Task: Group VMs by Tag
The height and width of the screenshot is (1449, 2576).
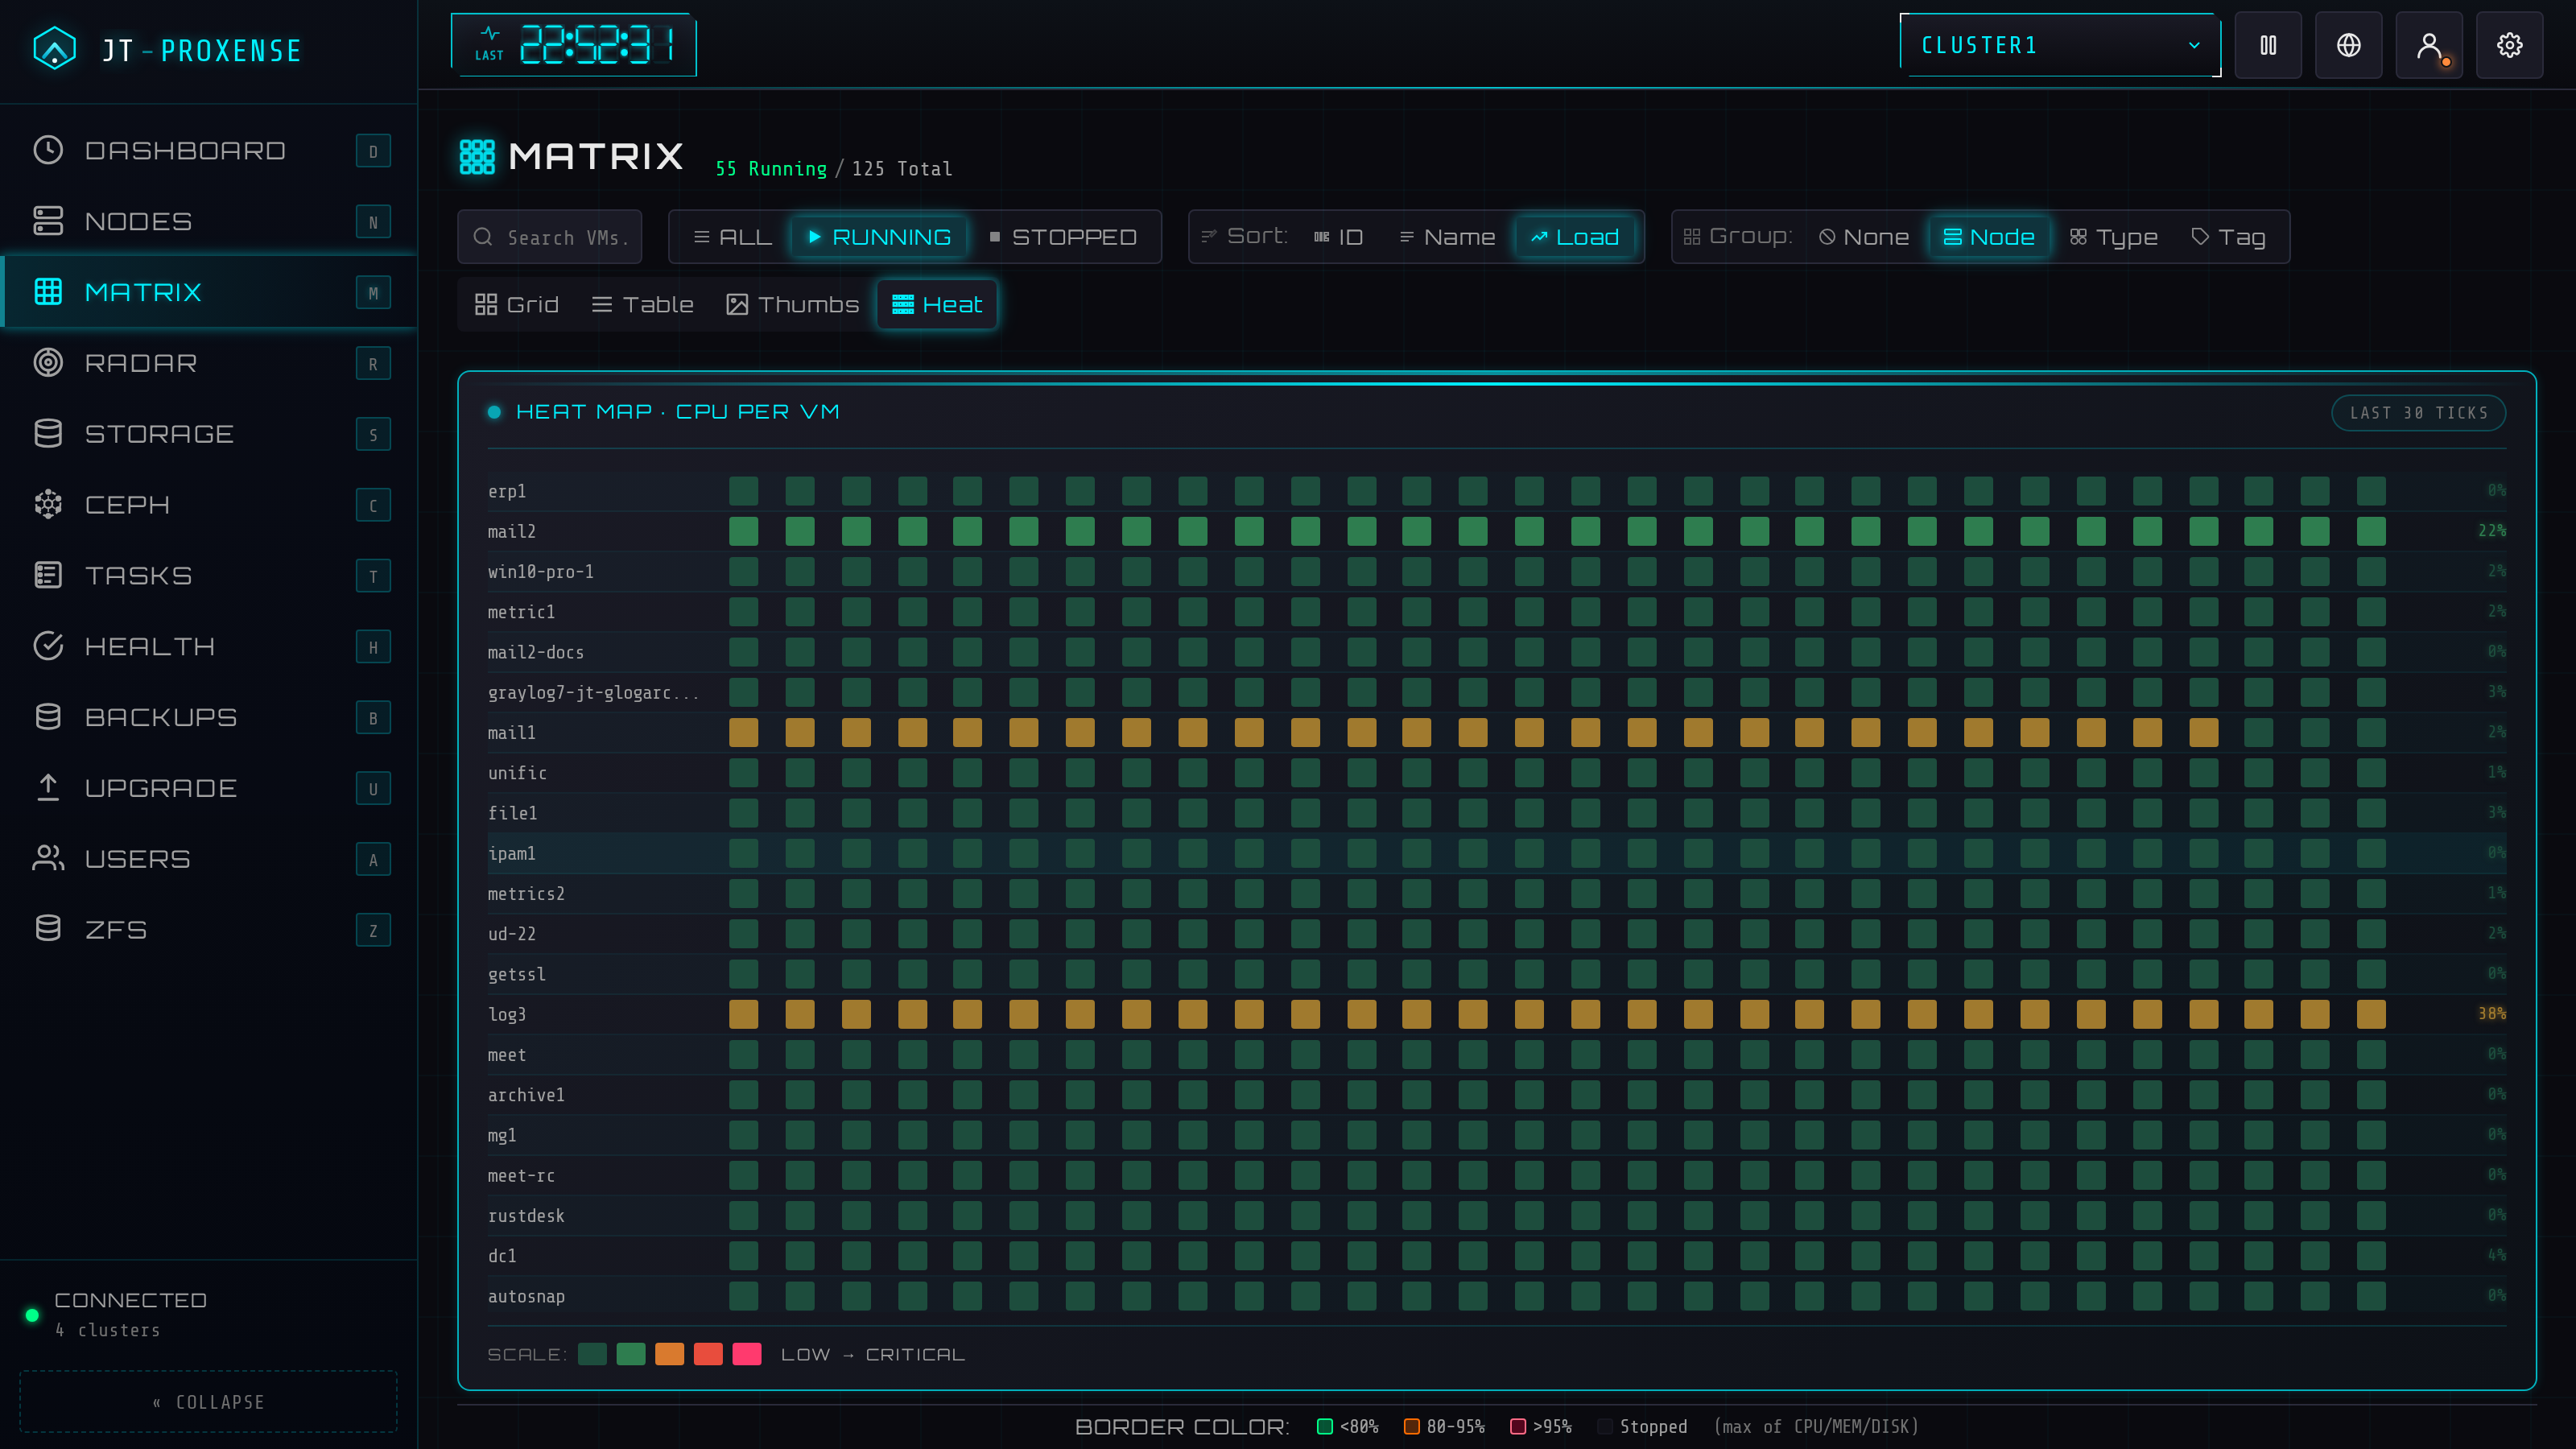Action: coord(2228,237)
